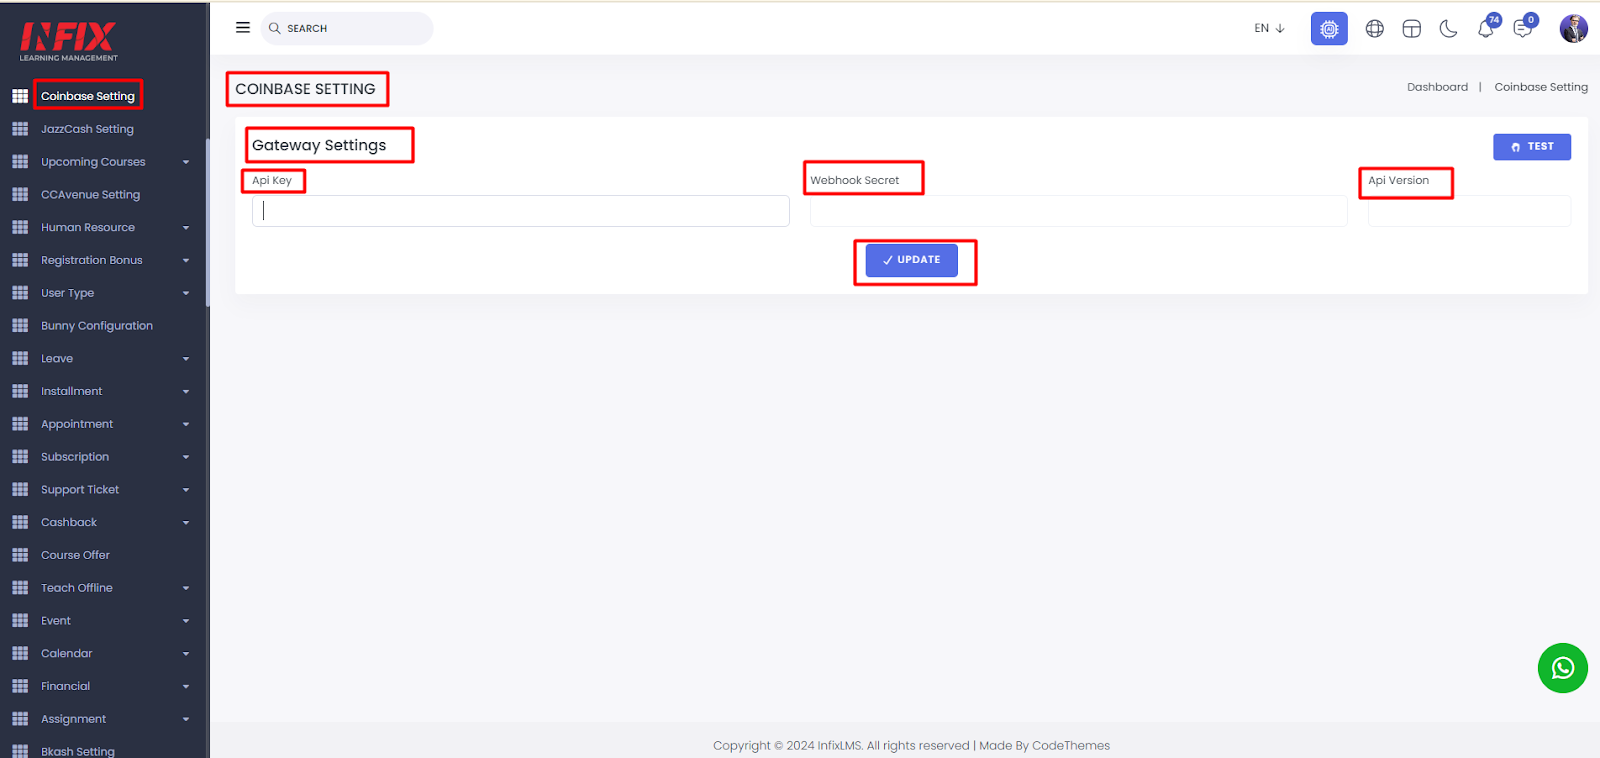Image resolution: width=1600 pixels, height=758 pixels.
Task: Click the Search input box
Action: point(347,28)
